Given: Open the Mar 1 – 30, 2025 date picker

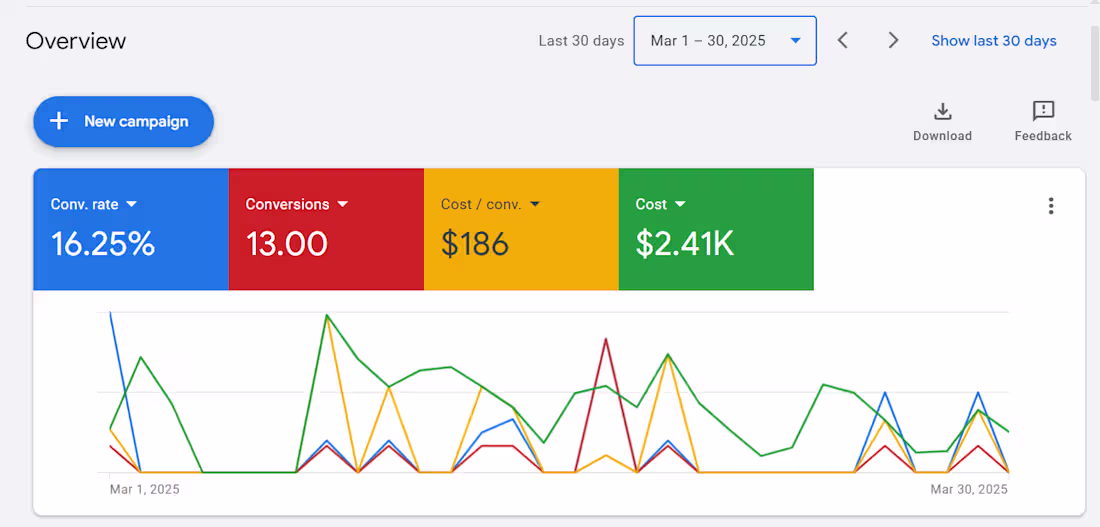Looking at the screenshot, I should [724, 41].
